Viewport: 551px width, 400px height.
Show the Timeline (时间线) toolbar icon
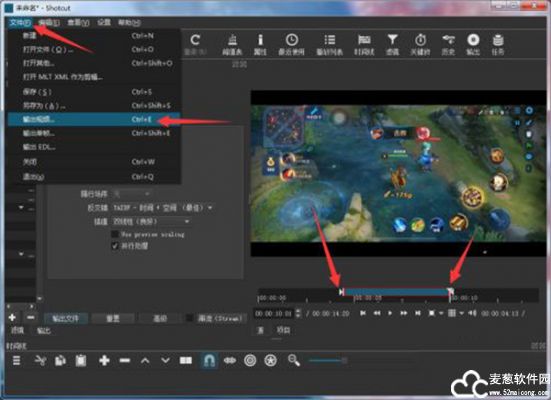coord(364,40)
